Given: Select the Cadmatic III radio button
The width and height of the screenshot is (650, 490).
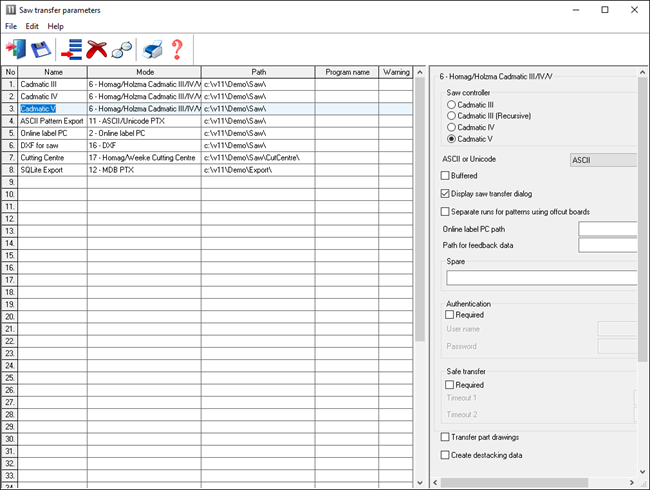Looking at the screenshot, I should point(452,104).
